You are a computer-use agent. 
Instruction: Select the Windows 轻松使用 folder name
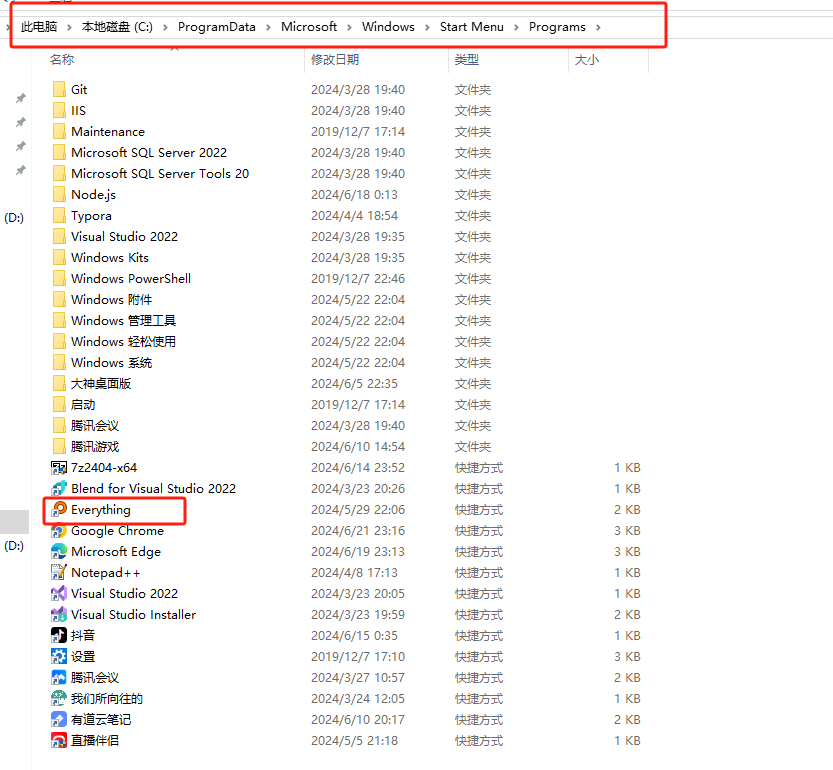click(x=123, y=342)
